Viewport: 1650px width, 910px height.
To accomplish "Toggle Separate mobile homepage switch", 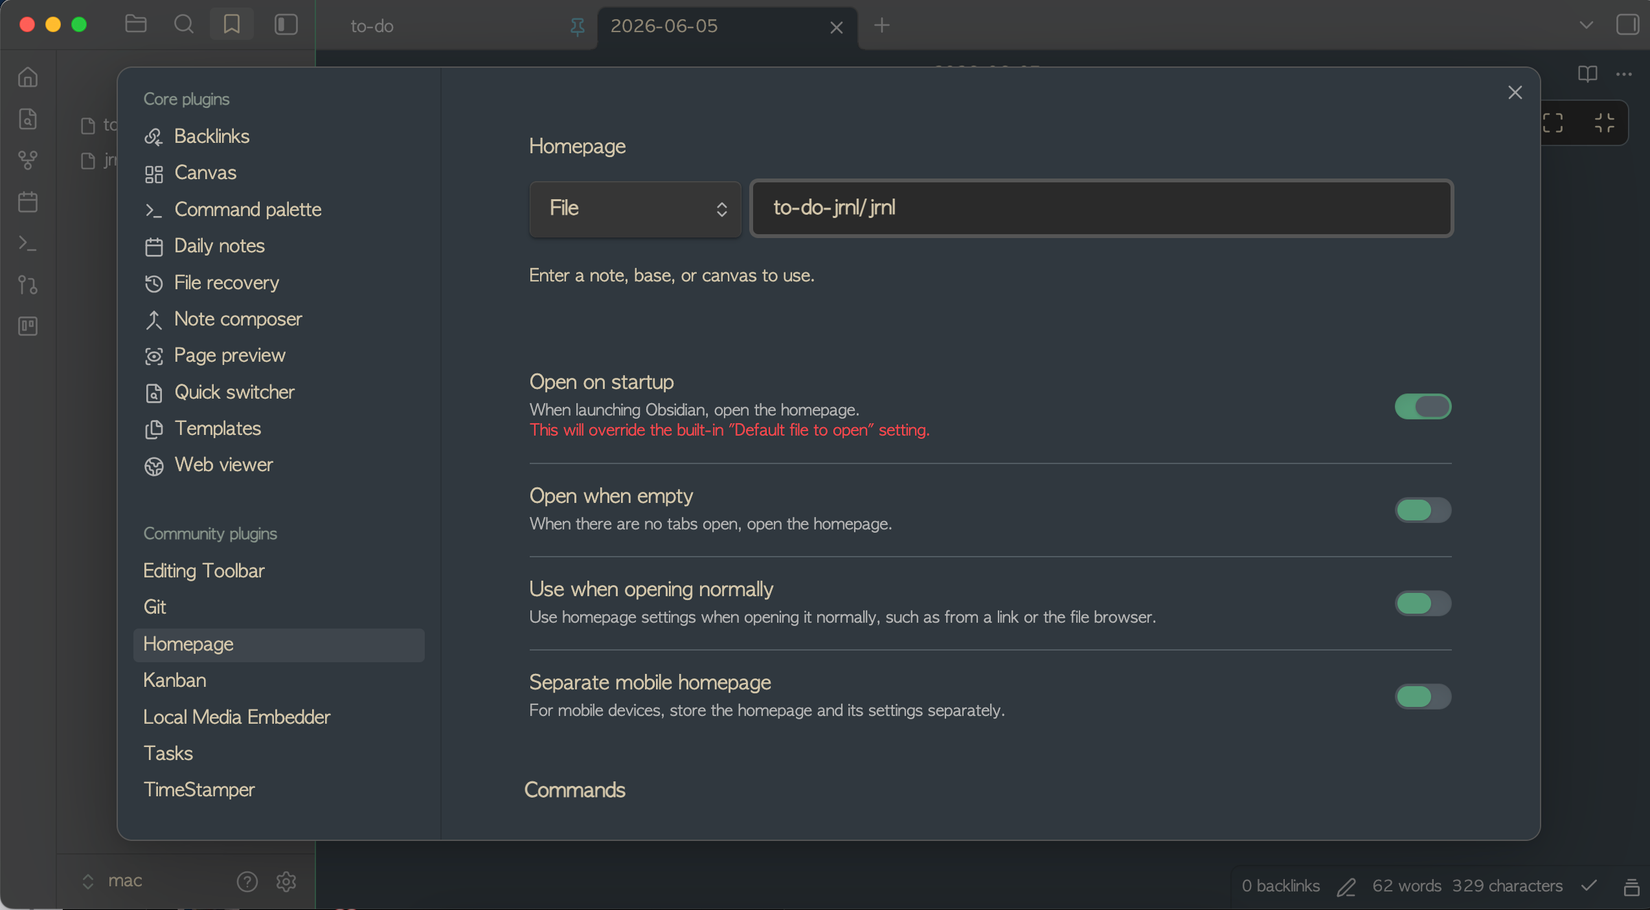I will 1423,696.
